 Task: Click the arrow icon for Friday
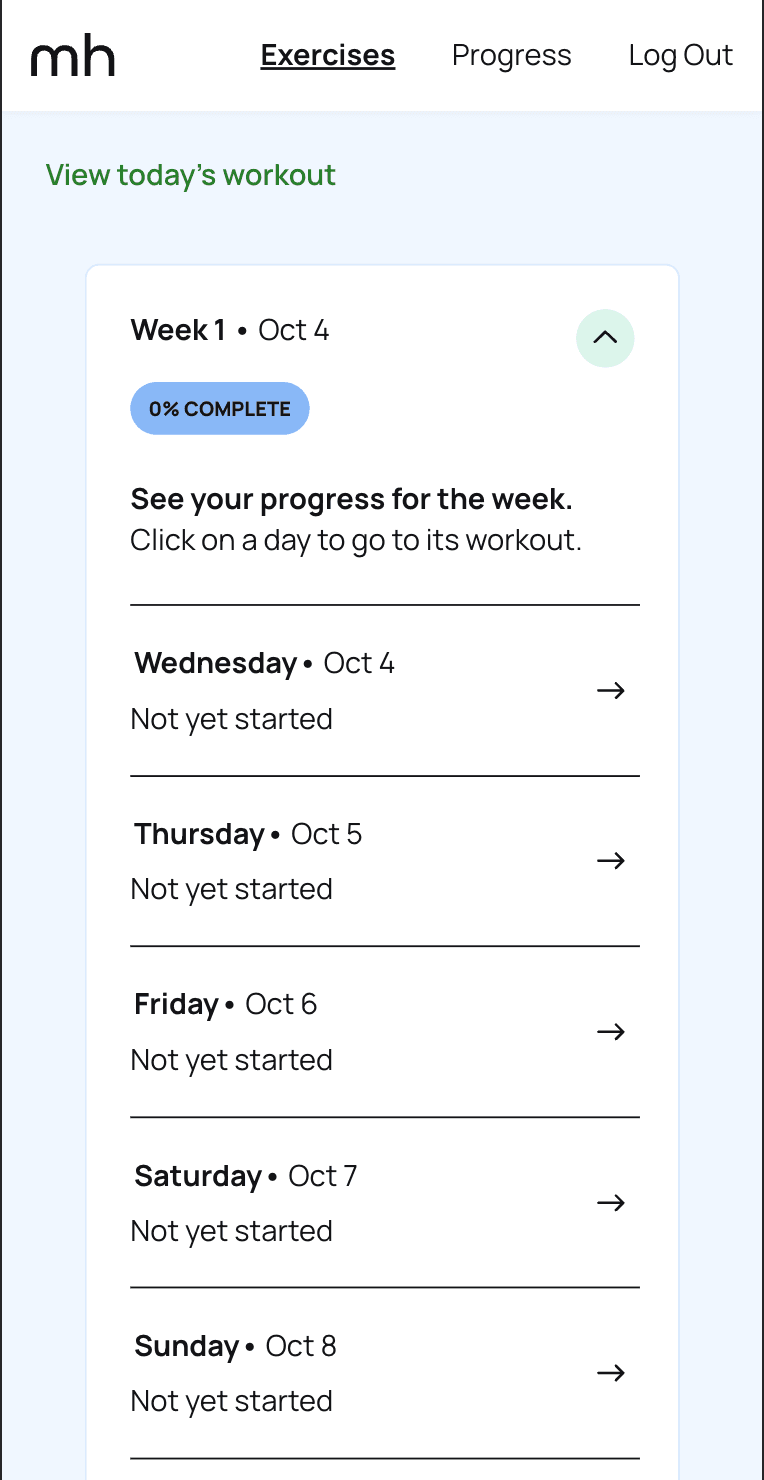(610, 1032)
